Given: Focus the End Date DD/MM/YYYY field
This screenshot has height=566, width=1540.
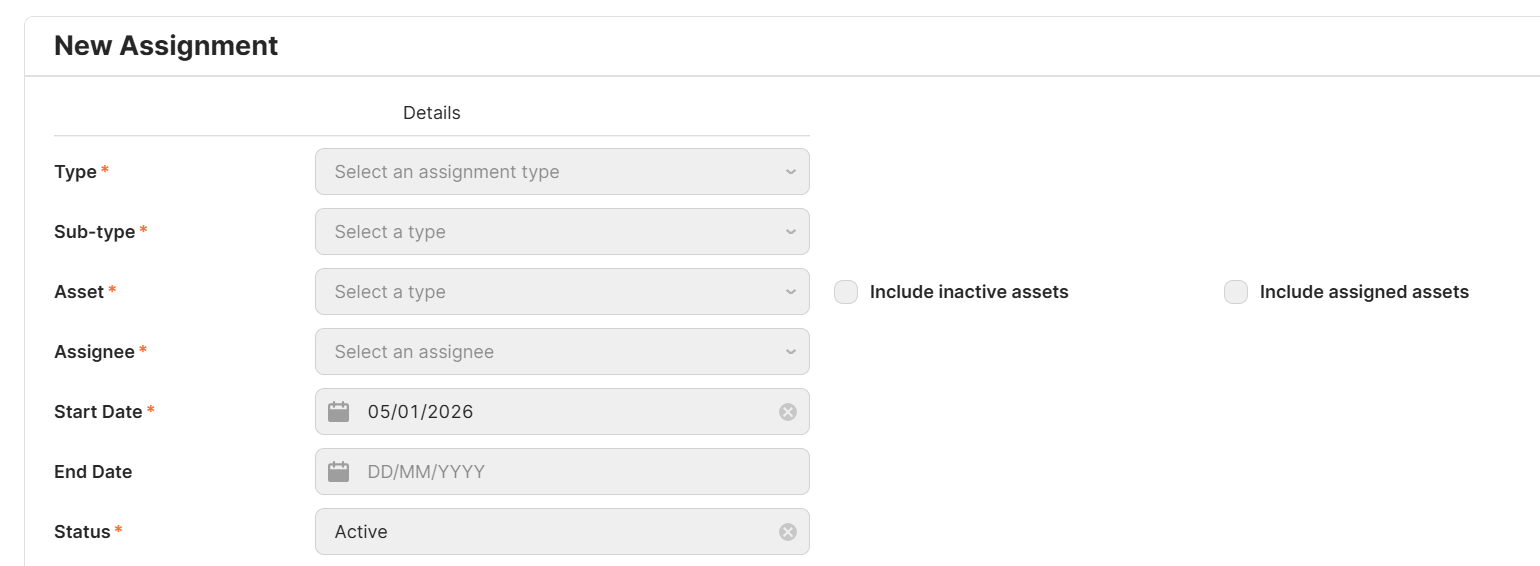Looking at the screenshot, I should coord(426,472).
